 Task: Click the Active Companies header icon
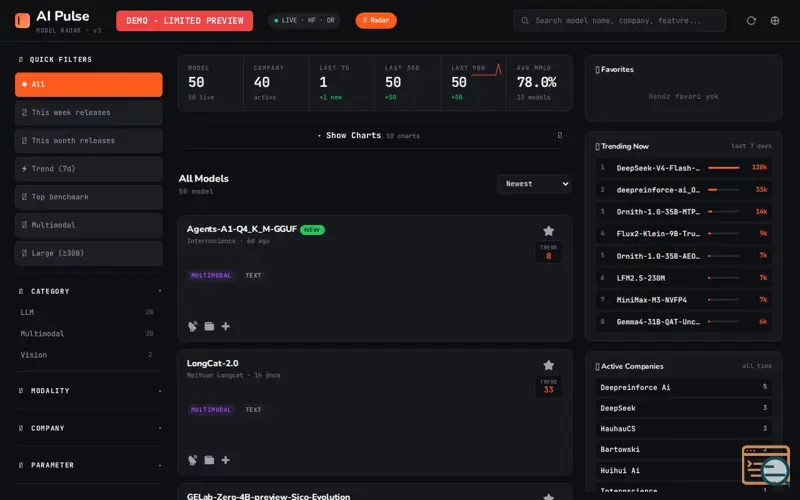pos(597,366)
